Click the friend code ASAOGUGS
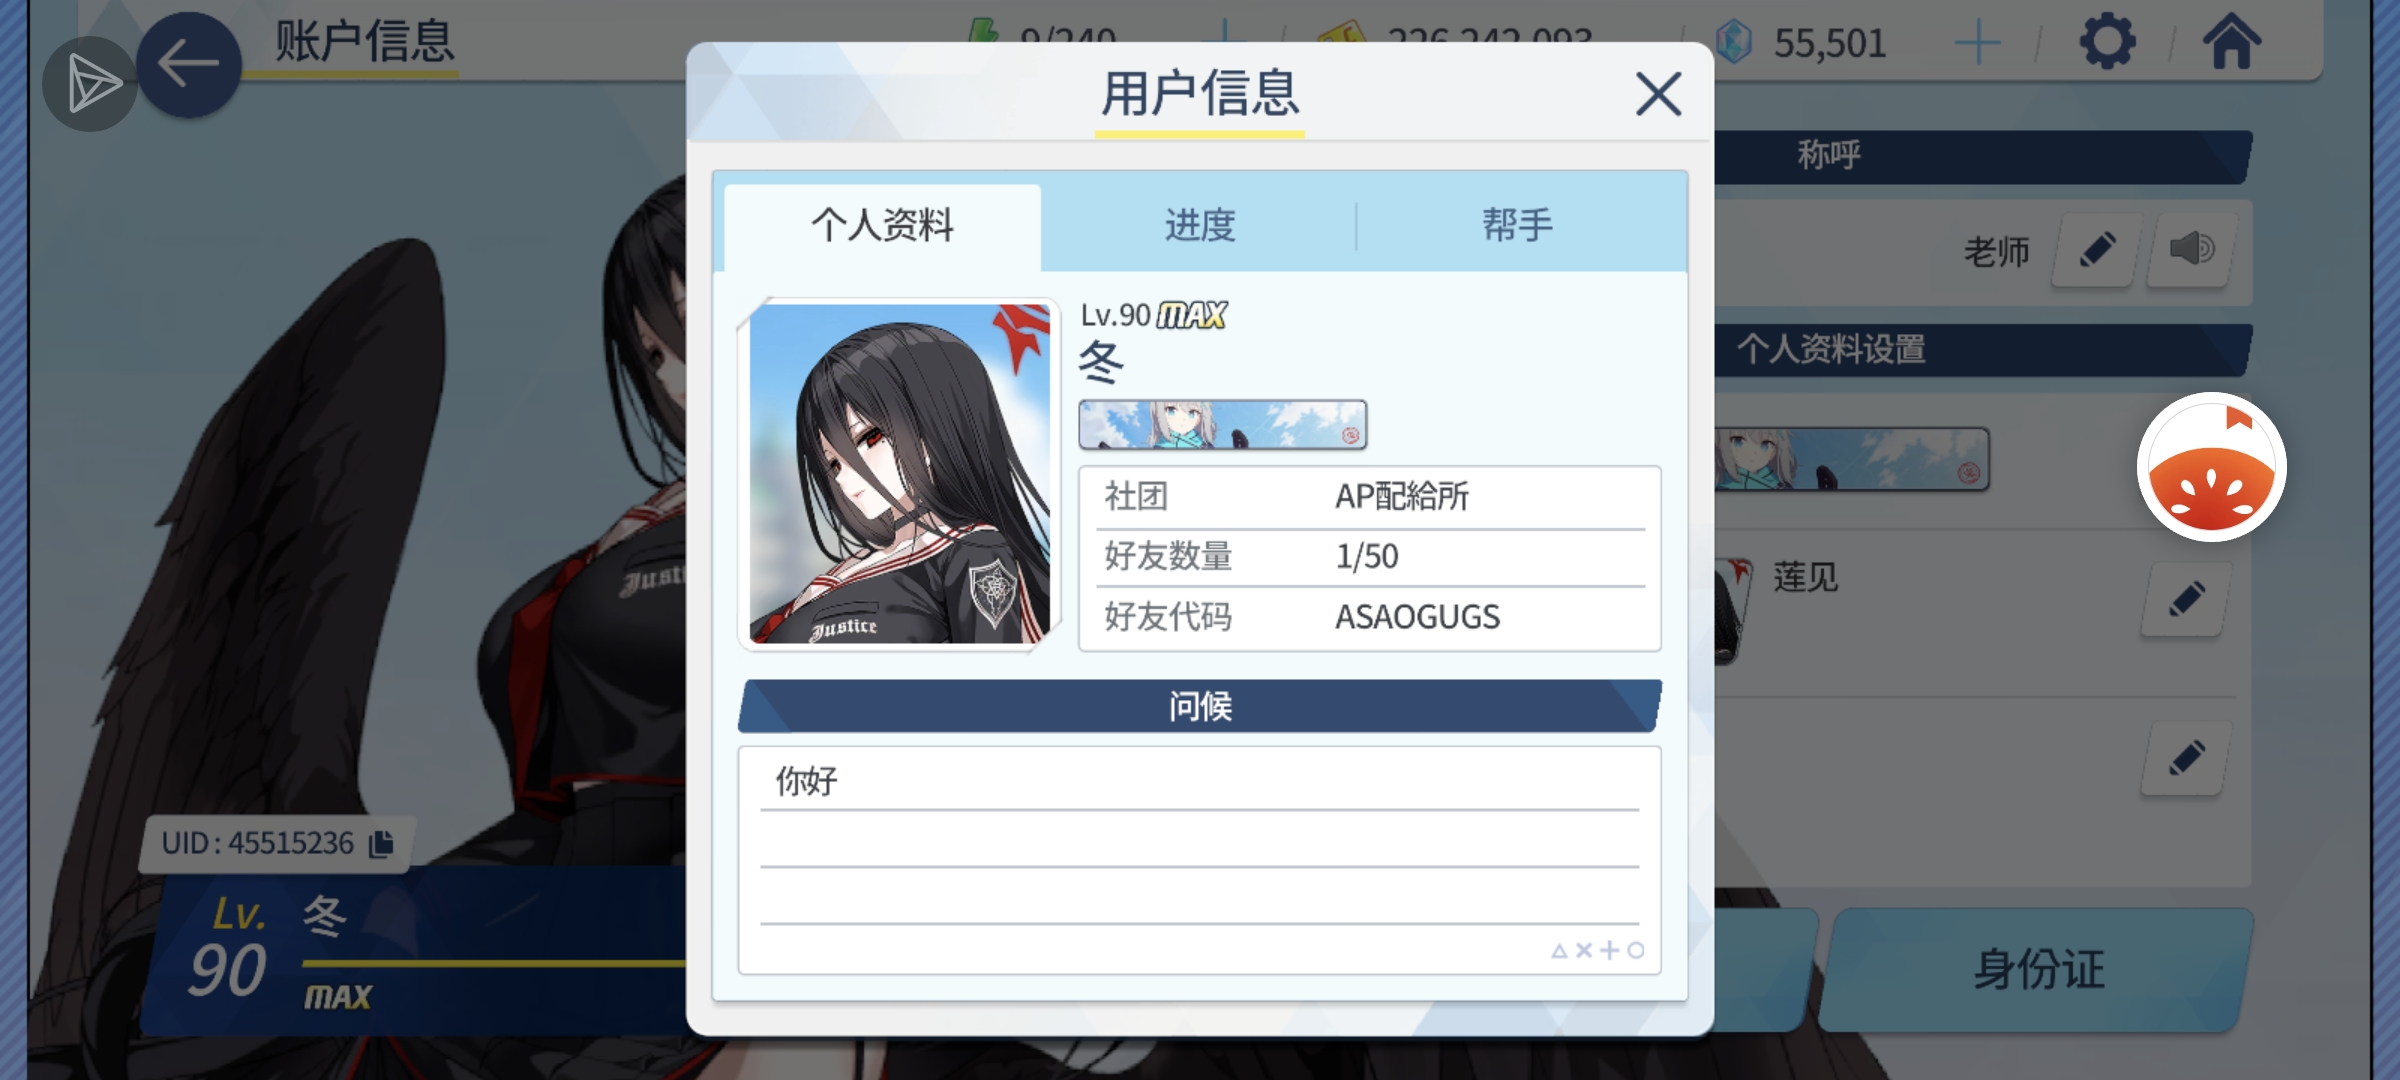The height and width of the screenshot is (1080, 2400). pyautogui.click(x=1417, y=617)
